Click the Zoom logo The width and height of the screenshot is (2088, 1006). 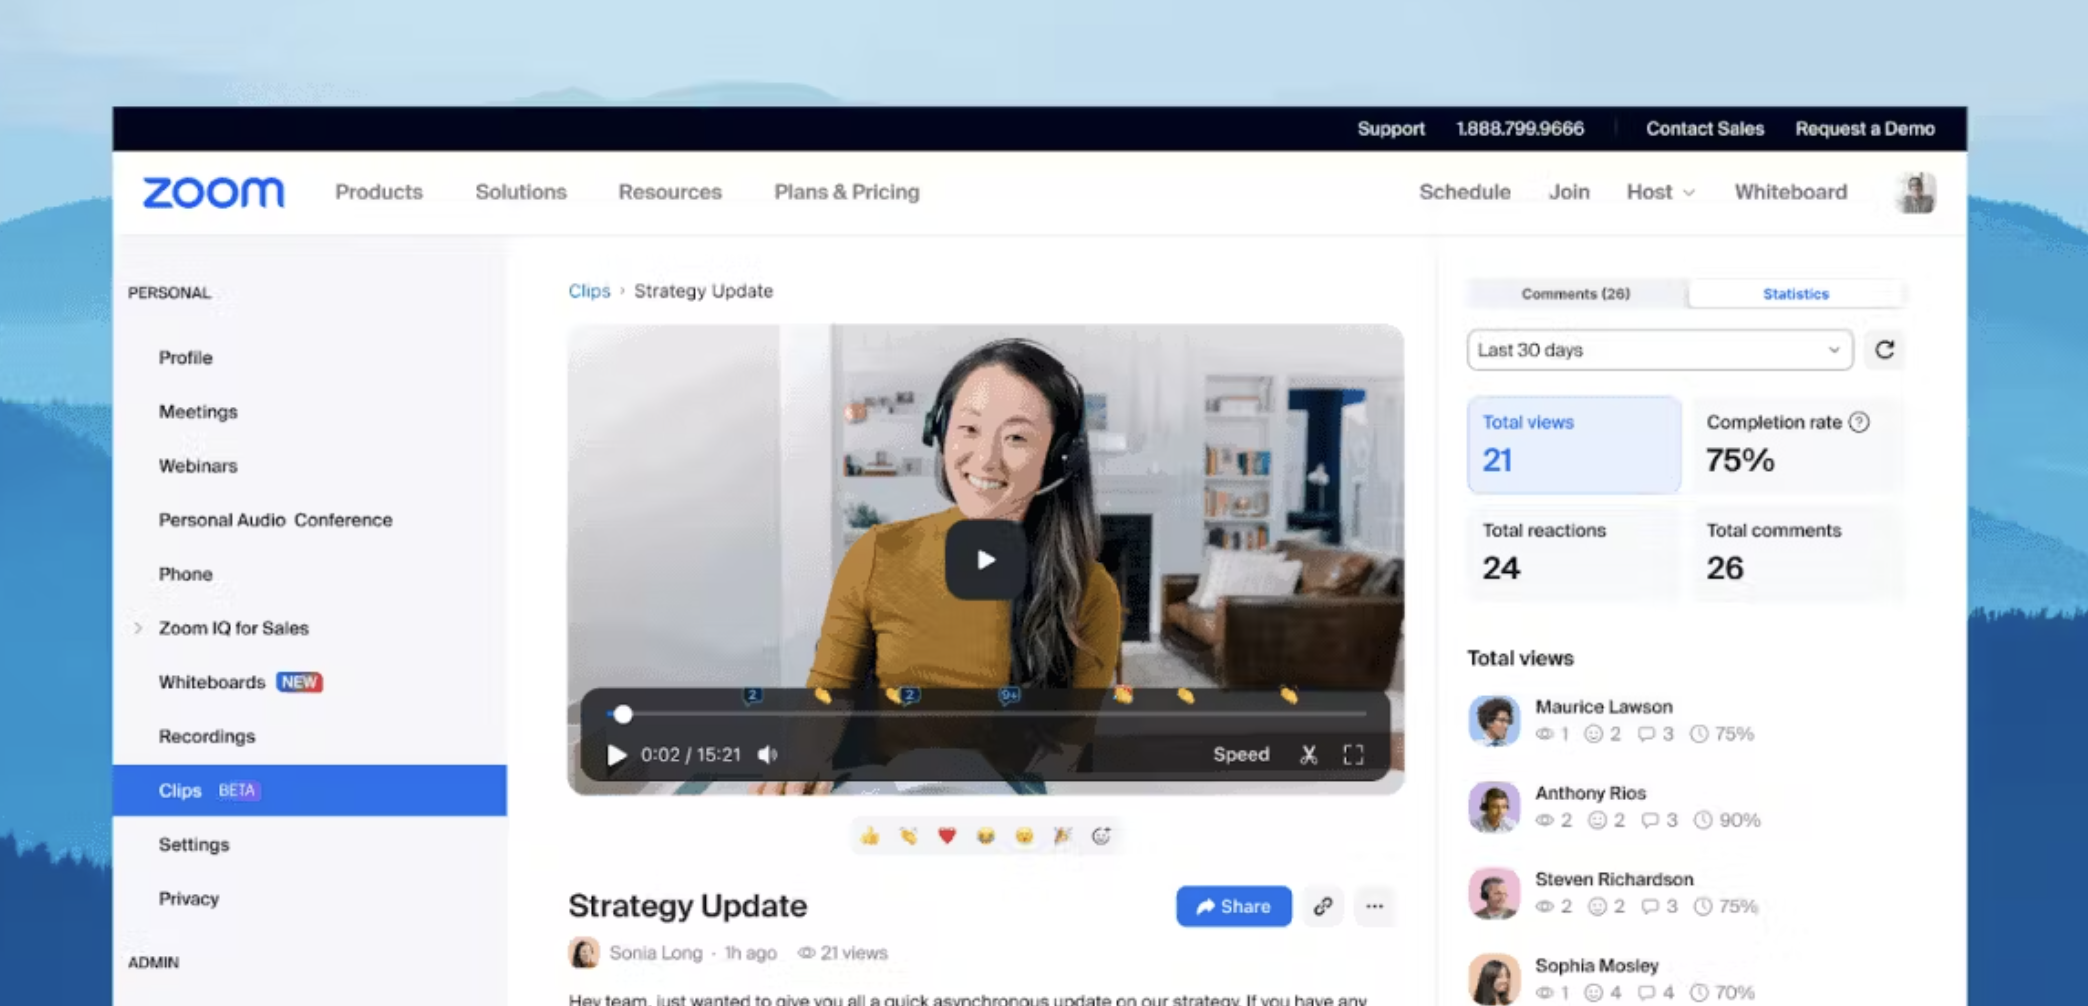click(213, 192)
